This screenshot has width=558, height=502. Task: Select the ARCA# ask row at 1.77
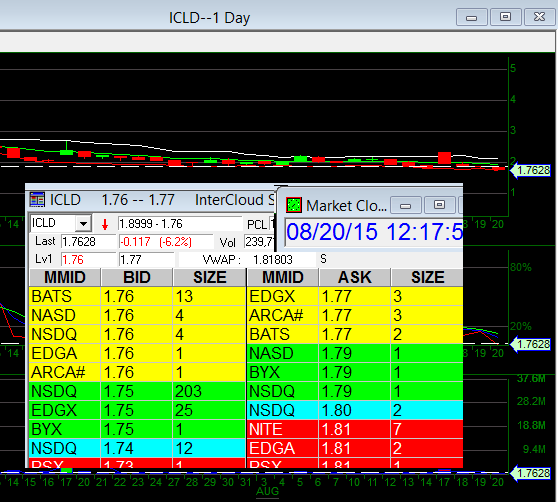click(x=355, y=315)
